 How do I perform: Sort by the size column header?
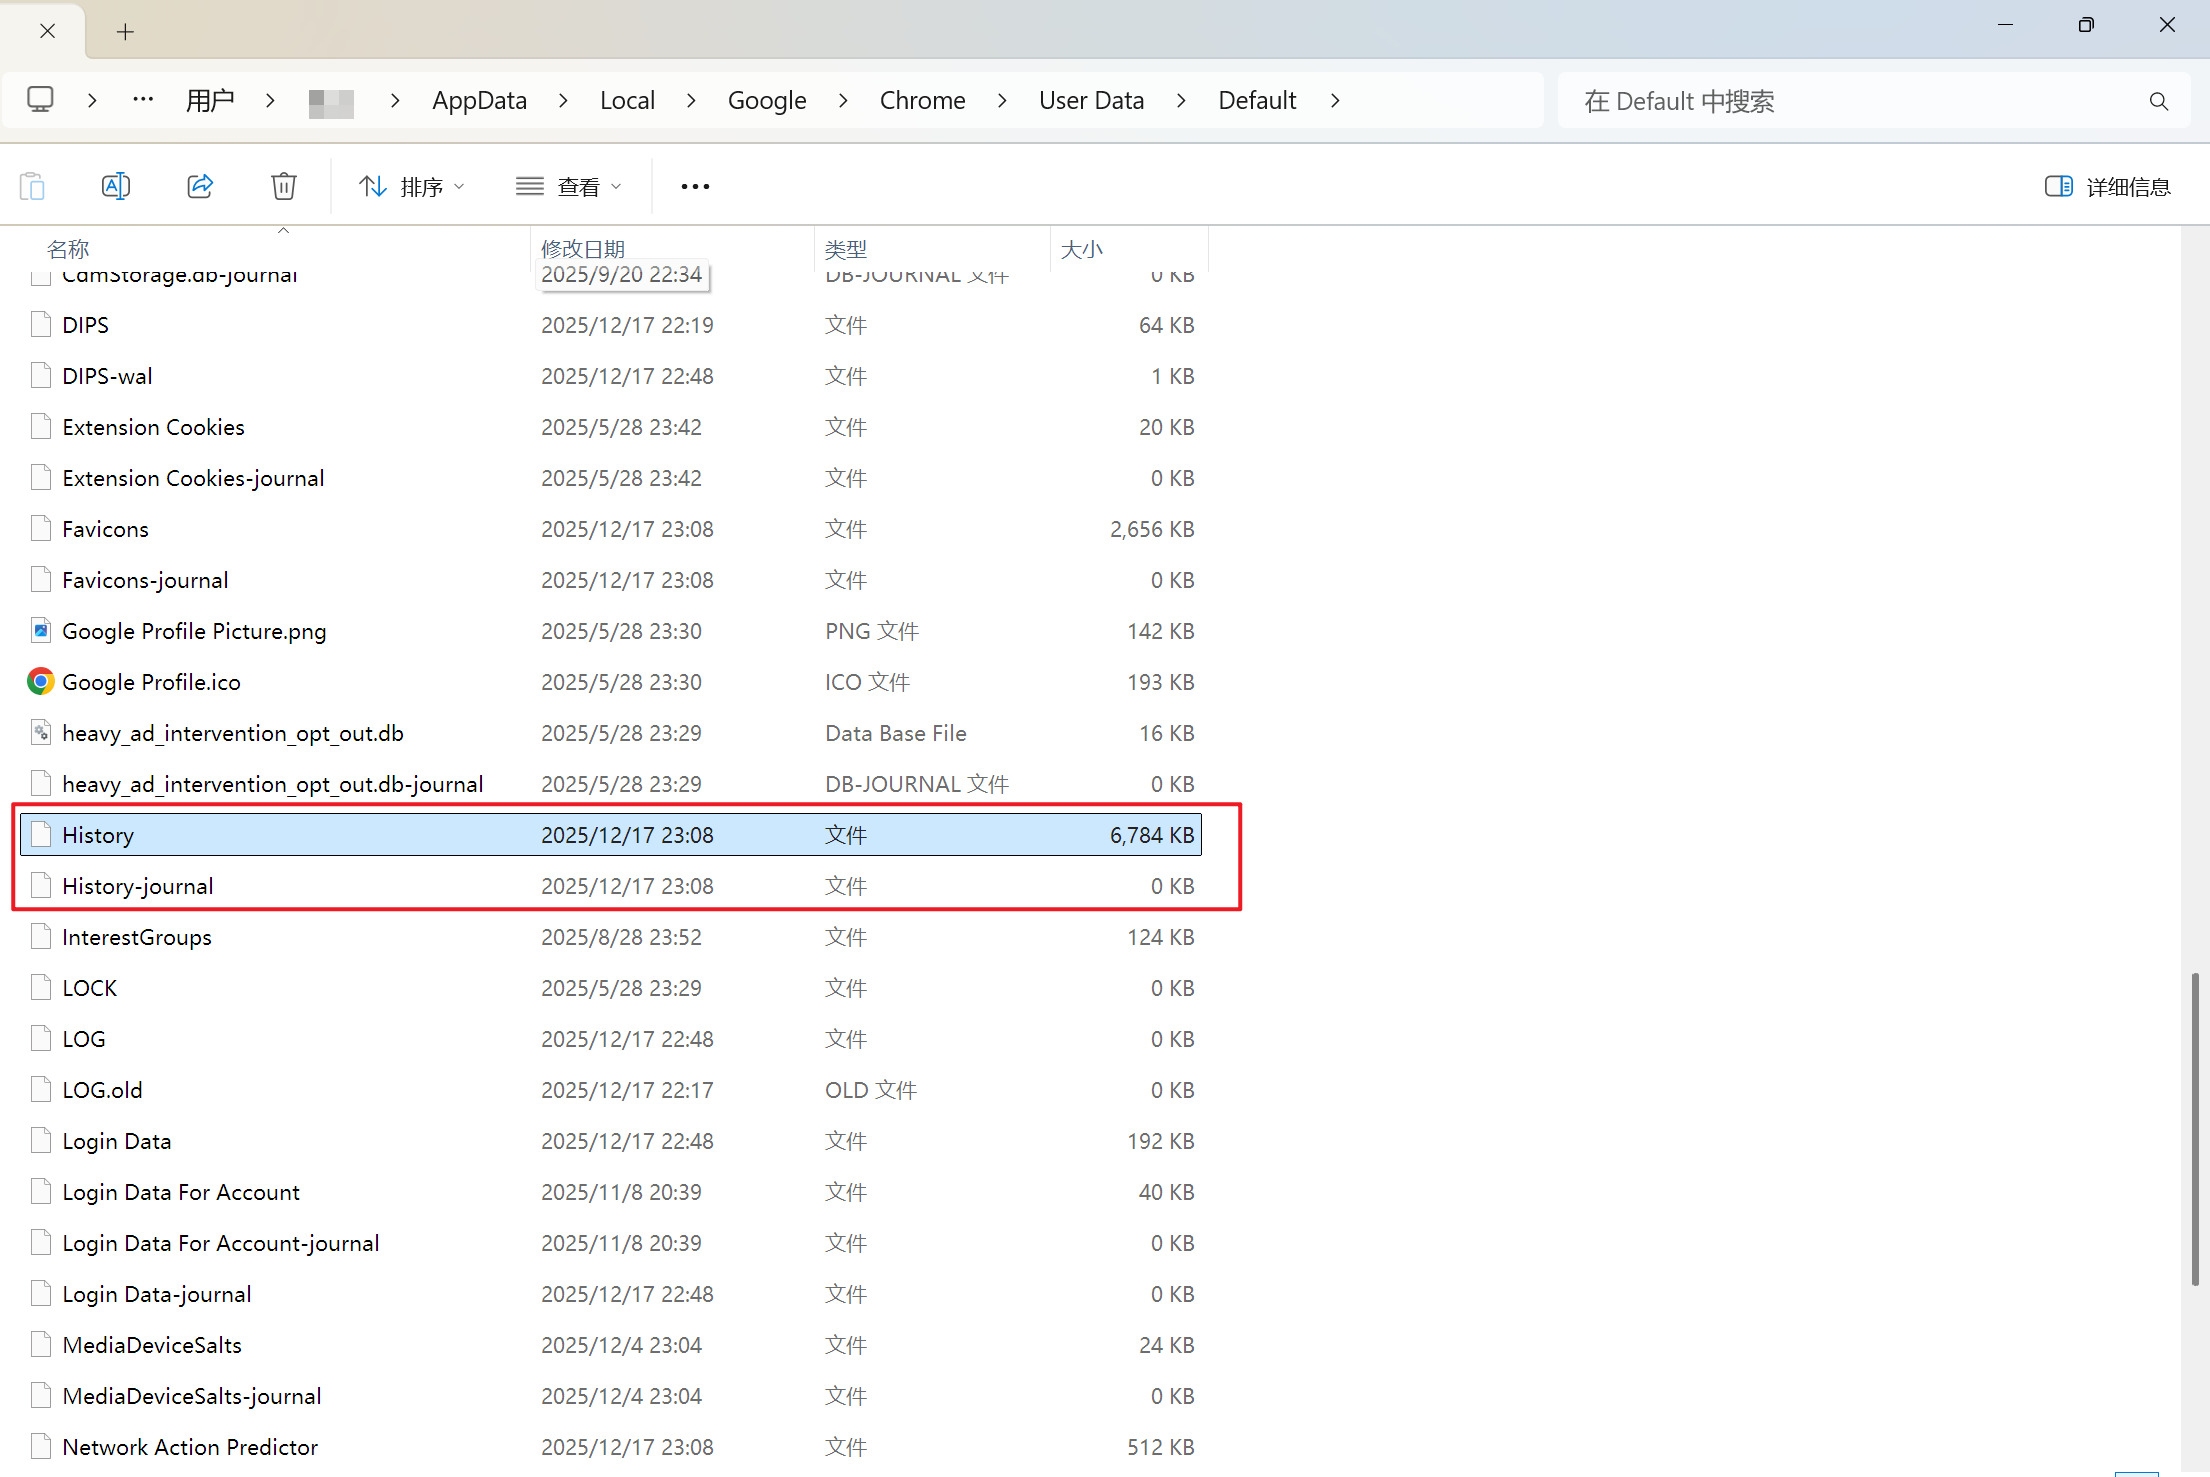1082,248
